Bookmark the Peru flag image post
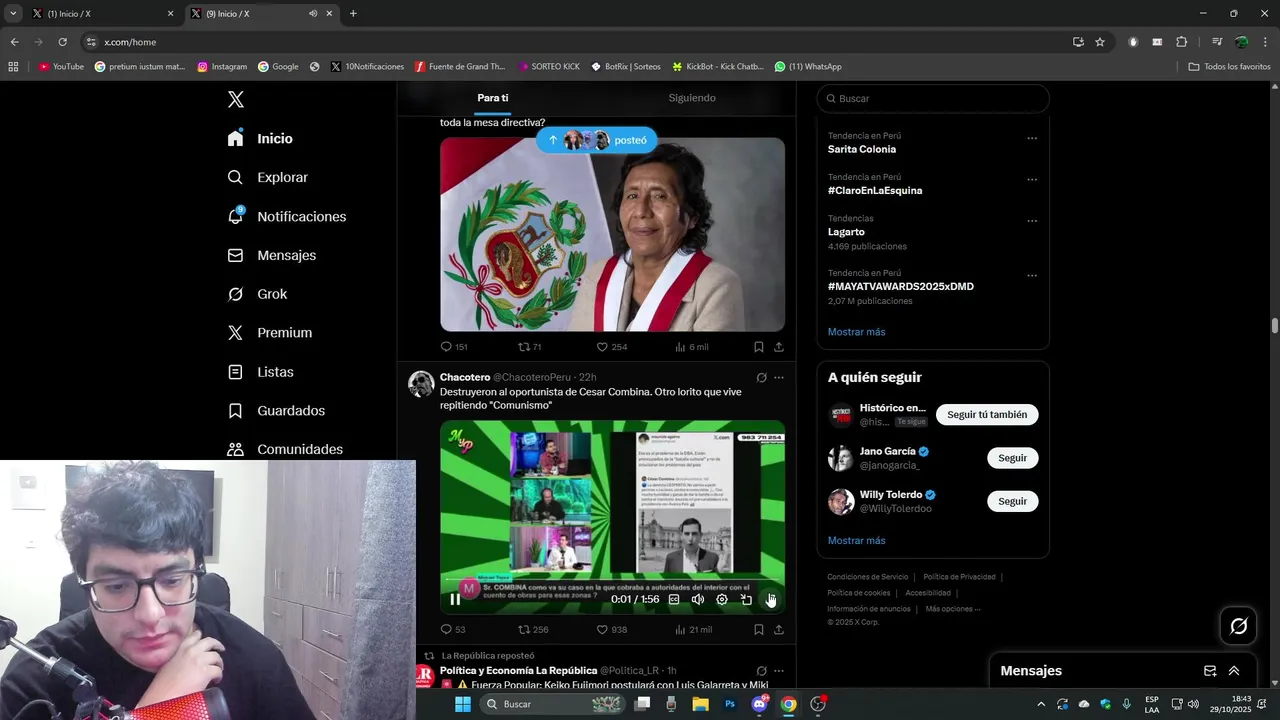This screenshot has width=1280, height=720. coord(758,347)
